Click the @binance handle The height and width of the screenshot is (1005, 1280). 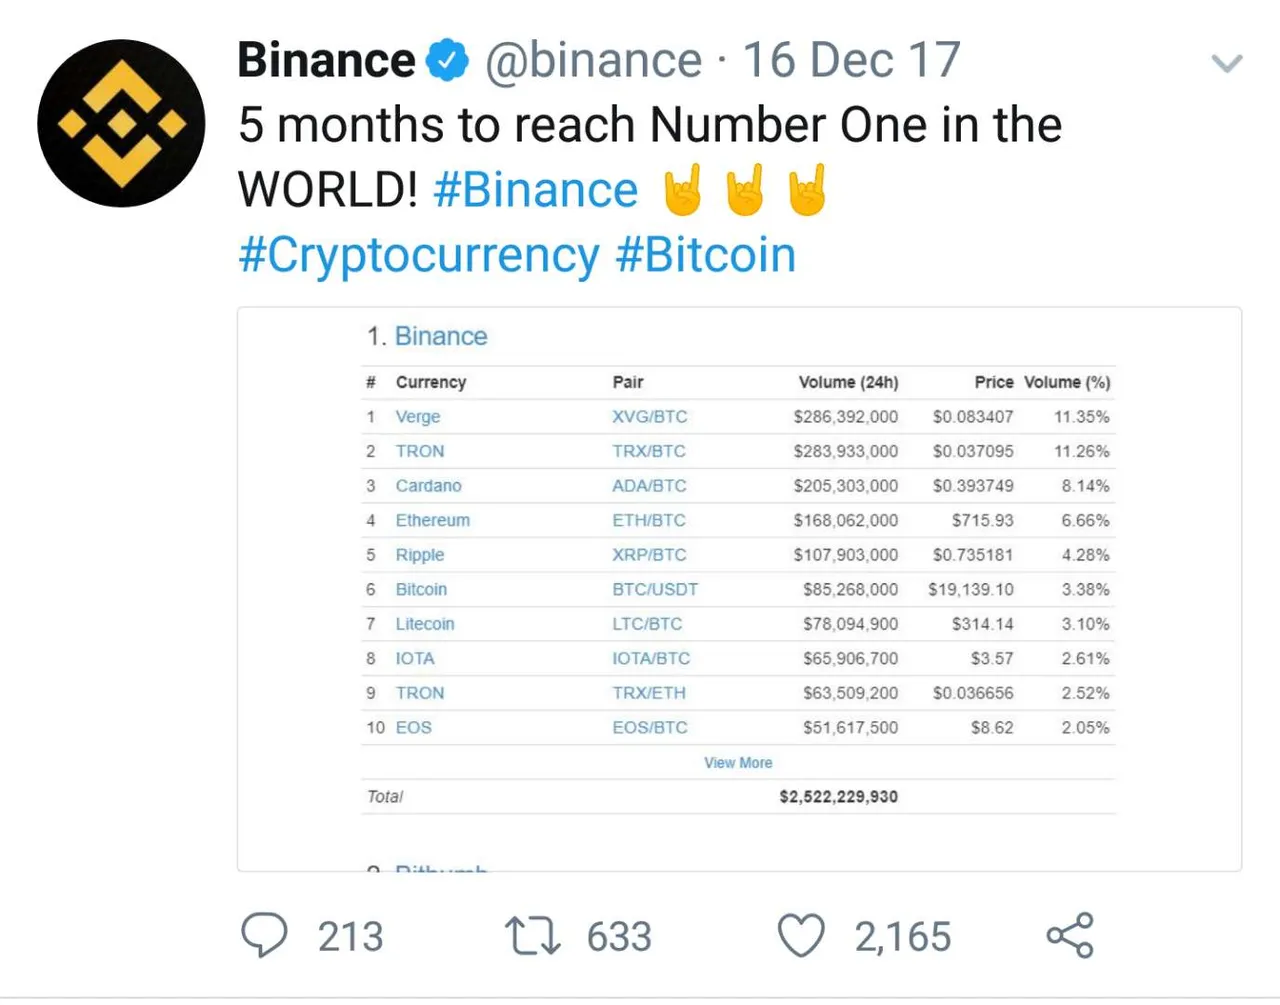pyautogui.click(x=594, y=60)
